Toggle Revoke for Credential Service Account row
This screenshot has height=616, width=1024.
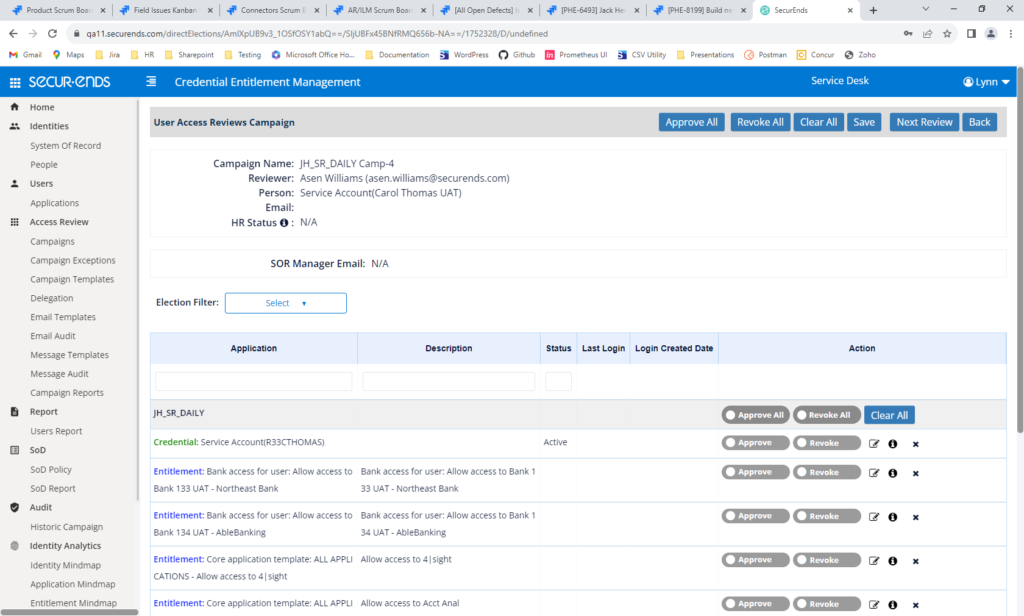click(827, 443)
